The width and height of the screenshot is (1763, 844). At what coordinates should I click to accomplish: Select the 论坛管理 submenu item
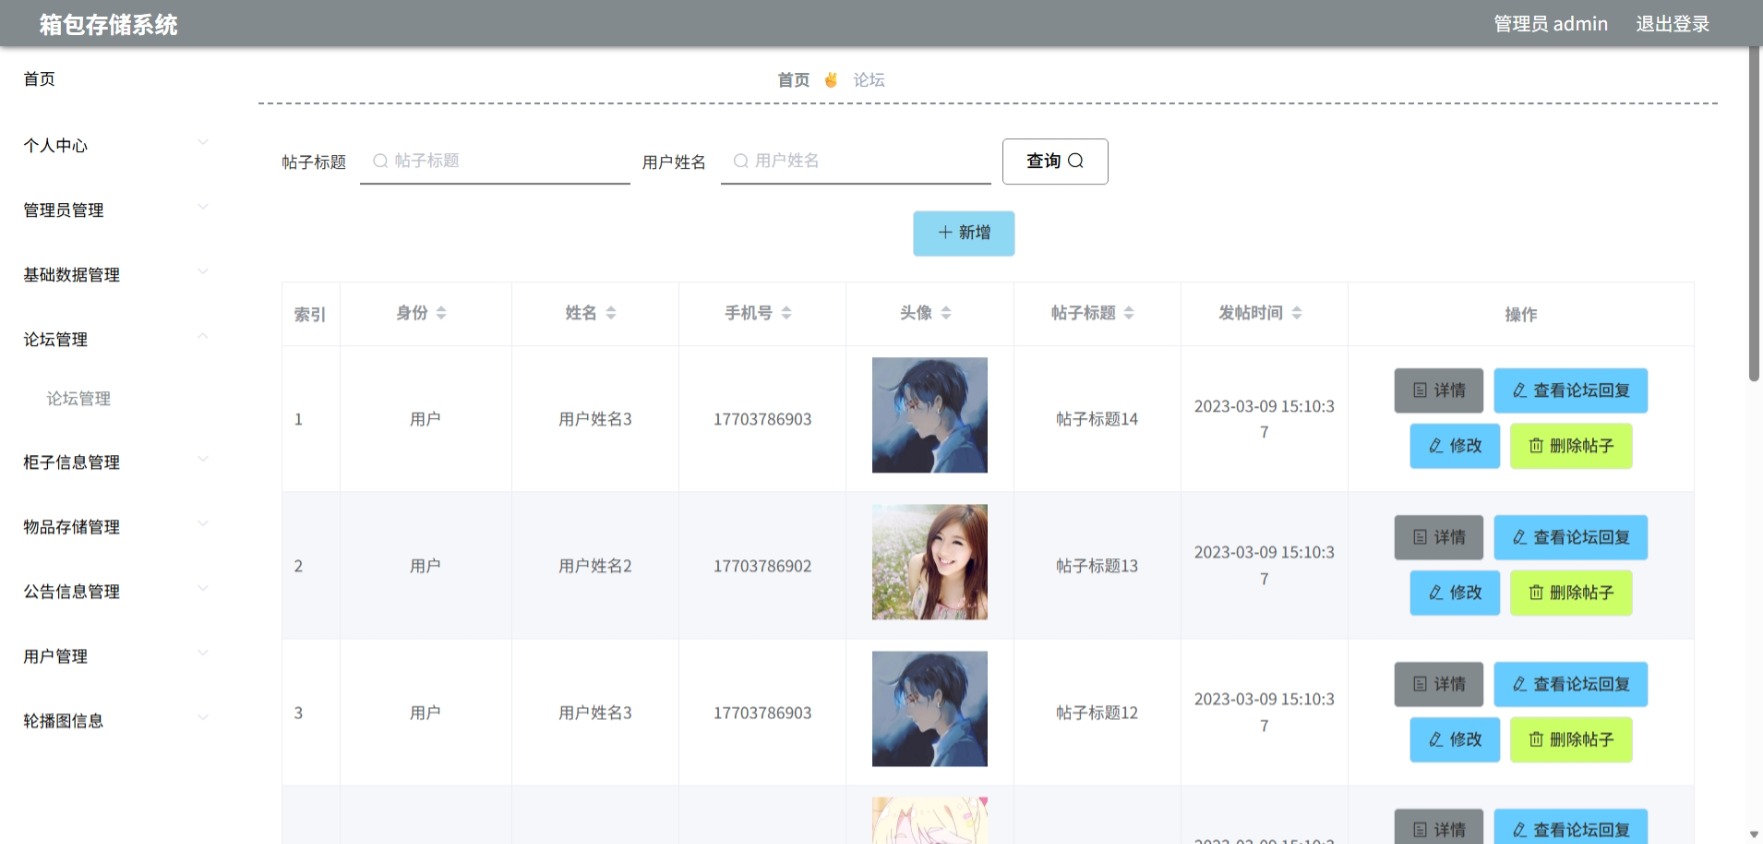[79, 399]
